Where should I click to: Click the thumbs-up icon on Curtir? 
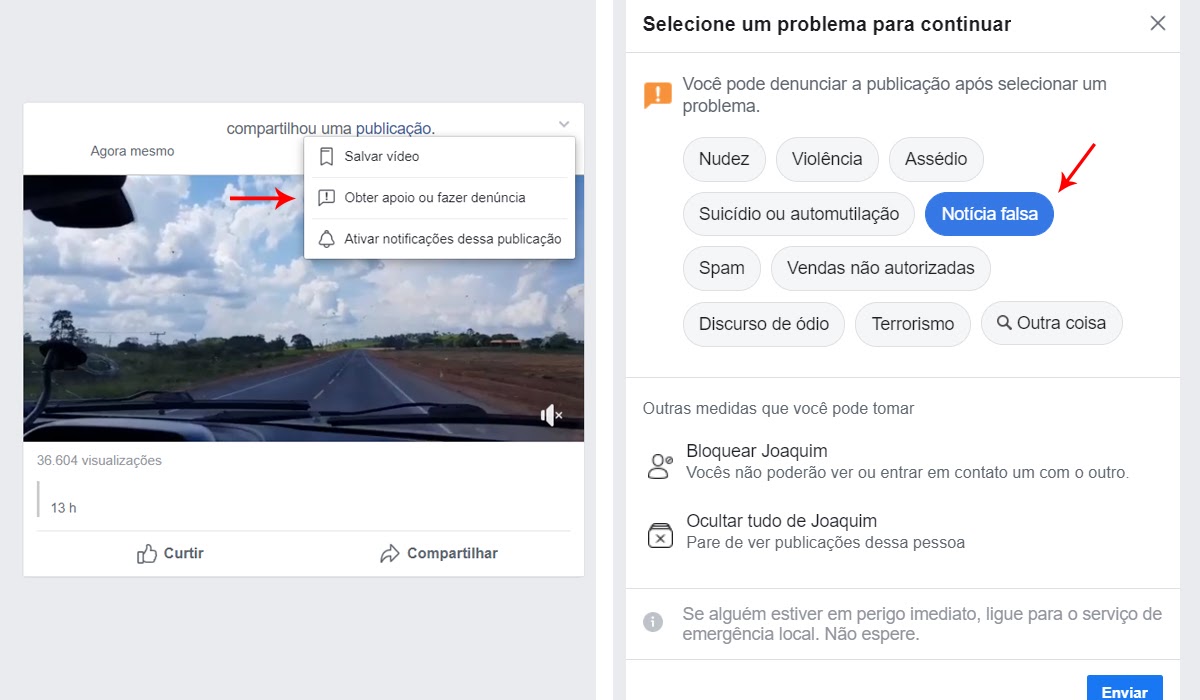pyautogui.click(x=147, y=553)
